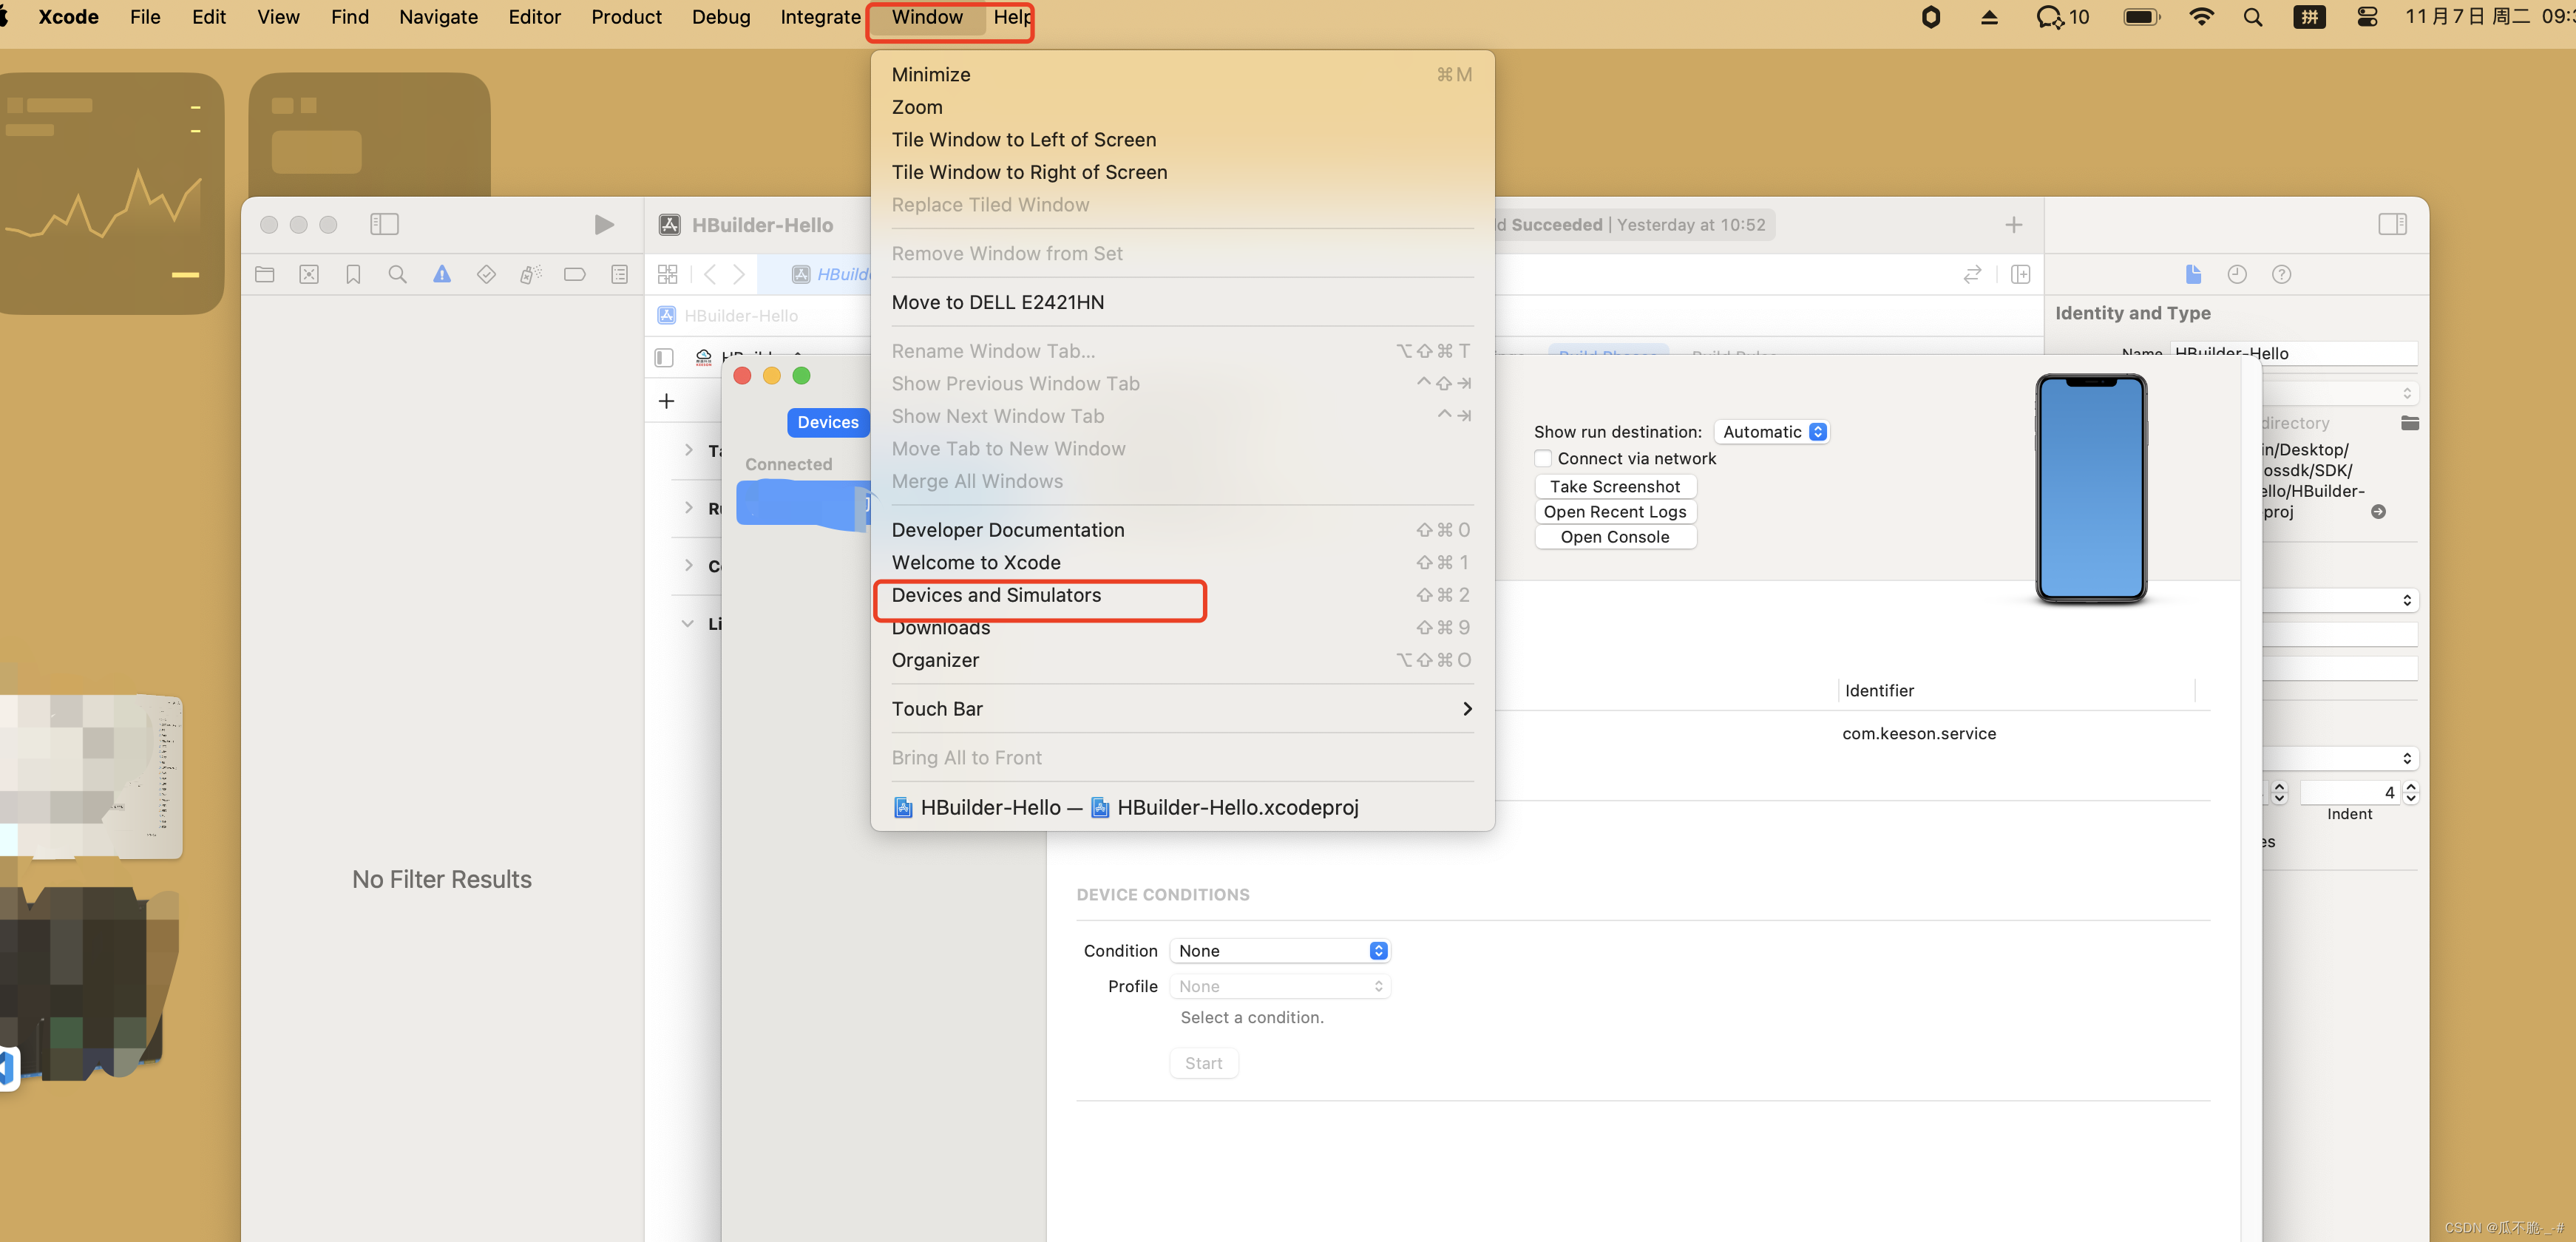The height and width of the screenshot is (1242, 2576).
Task: Toggle the inspectors panel icon
Action: 2392,225
